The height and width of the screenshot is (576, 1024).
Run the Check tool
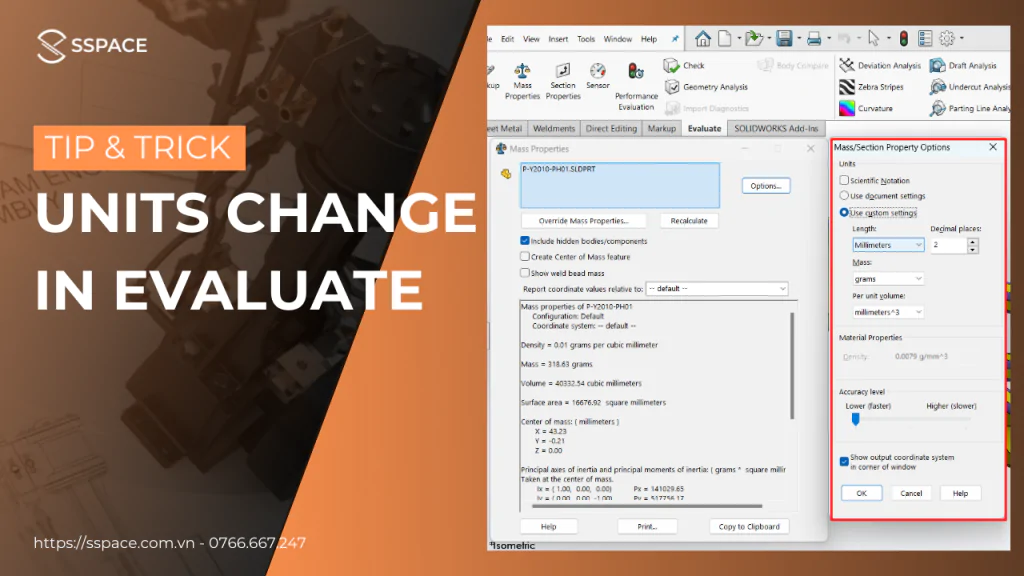(684, 65)
